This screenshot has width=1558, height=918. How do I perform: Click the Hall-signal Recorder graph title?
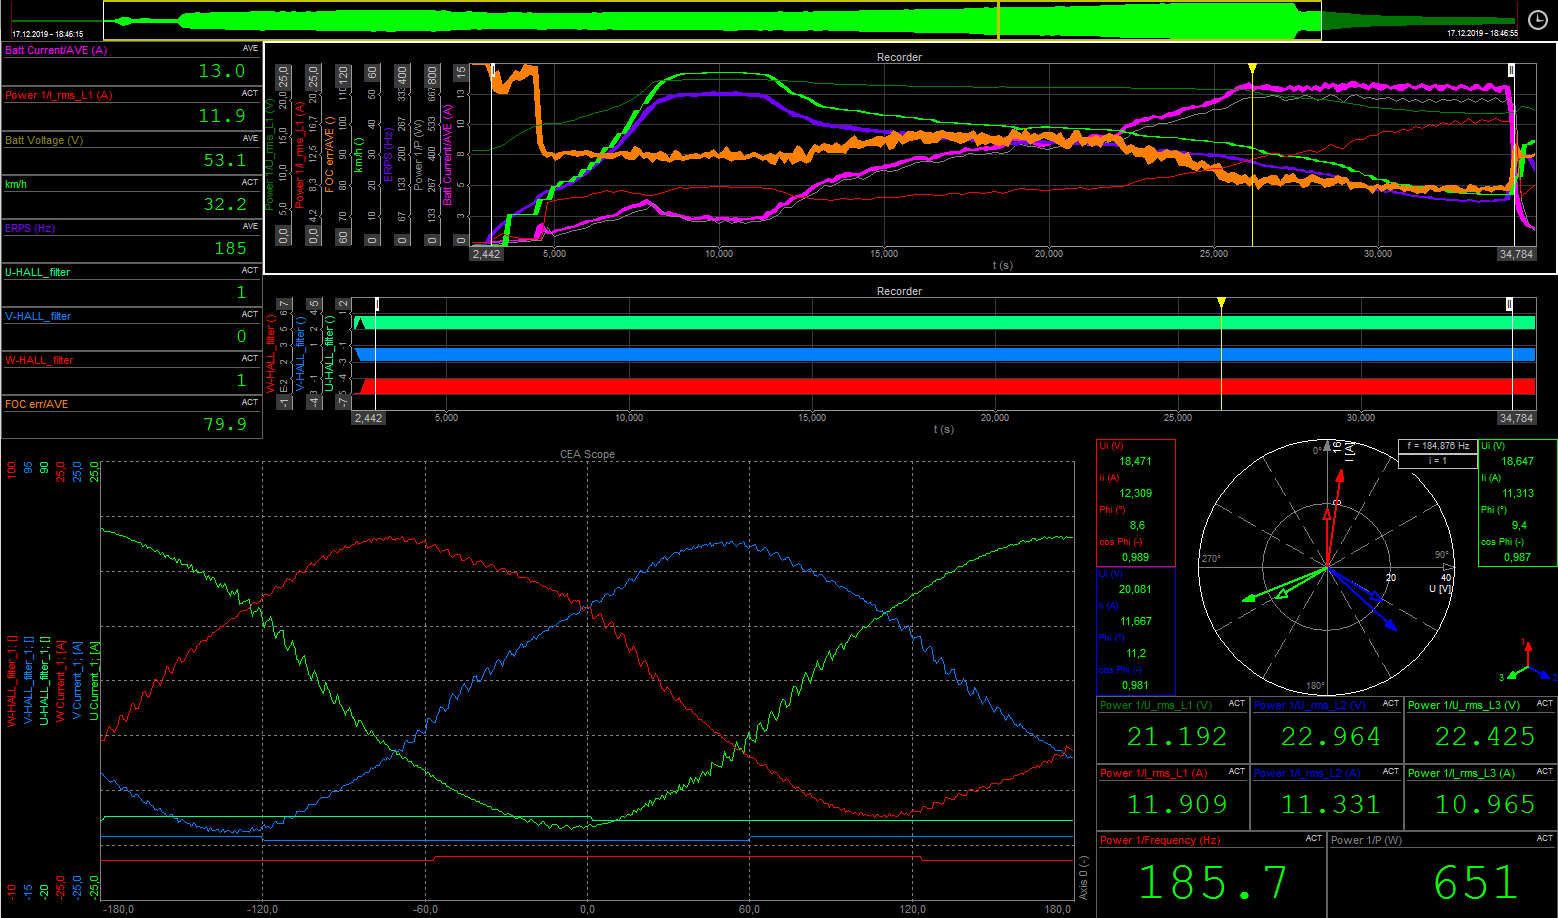(899, 291)
